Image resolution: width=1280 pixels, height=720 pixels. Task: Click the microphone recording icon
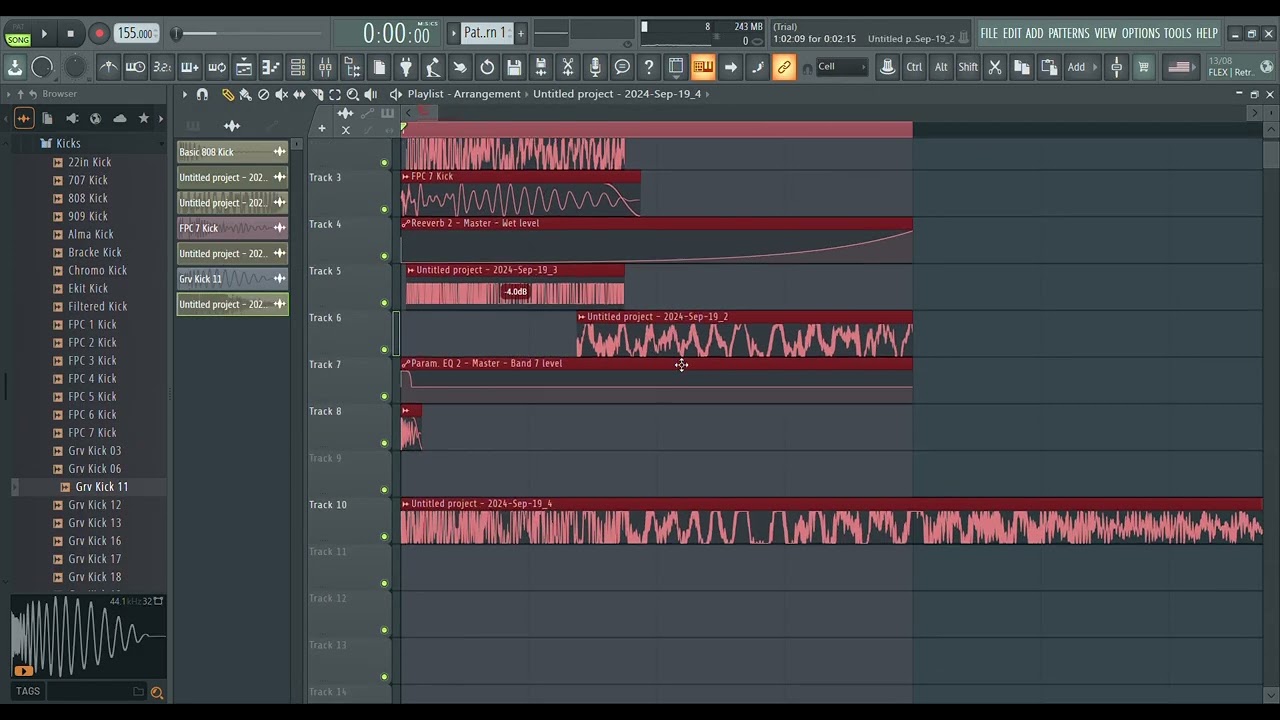595,67
